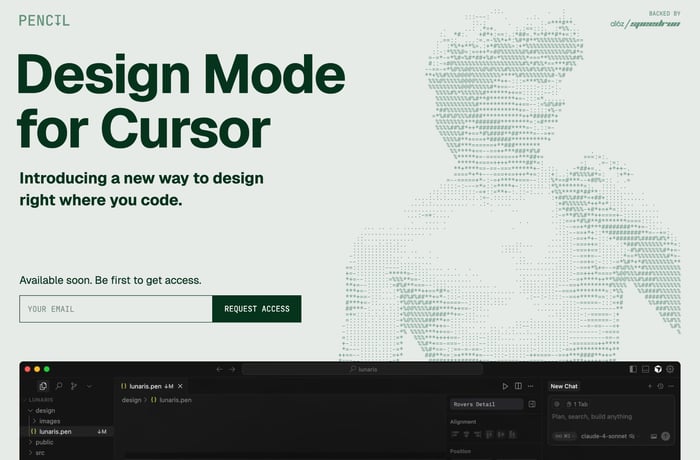Align horizontal centers using second alignment icon

point(467,434)
